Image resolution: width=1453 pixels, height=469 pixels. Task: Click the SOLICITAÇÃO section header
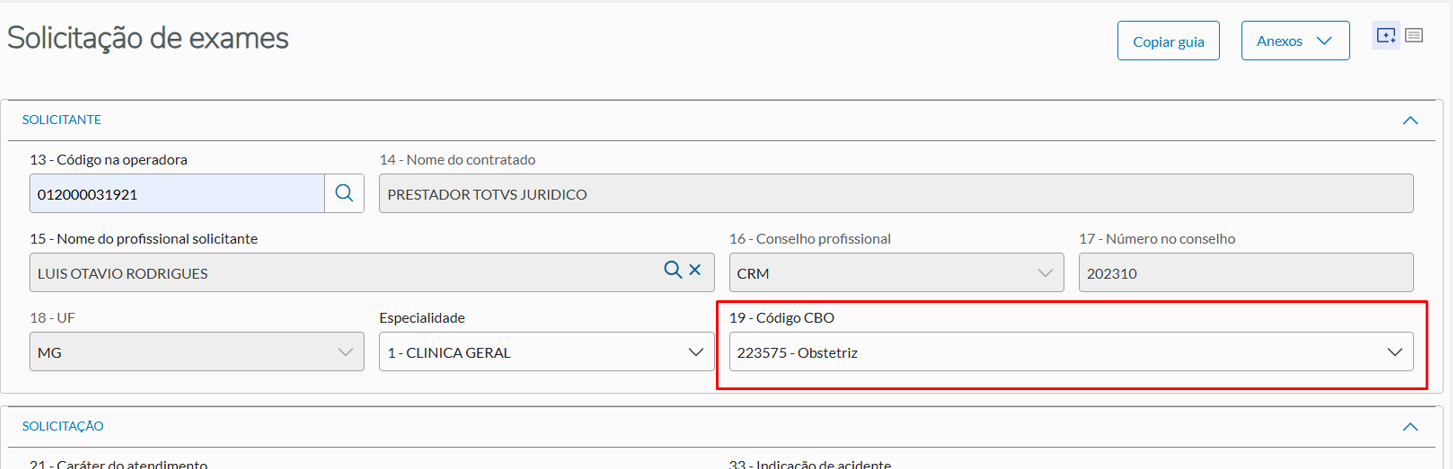click(x=63, y=426)
